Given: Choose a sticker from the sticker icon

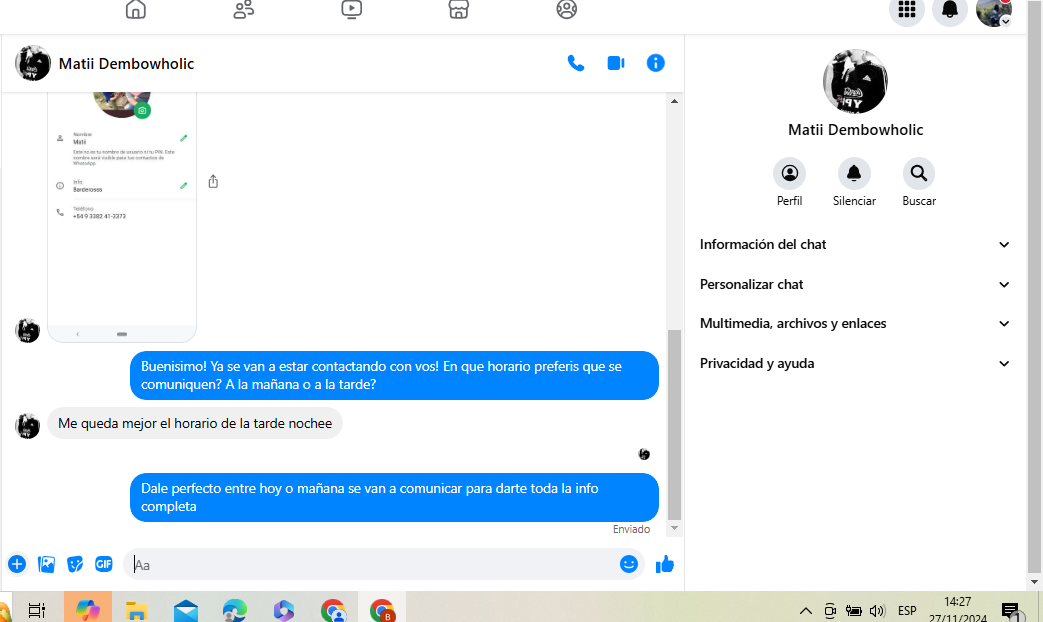Looking at the screenshot, I should pos(75,564).
